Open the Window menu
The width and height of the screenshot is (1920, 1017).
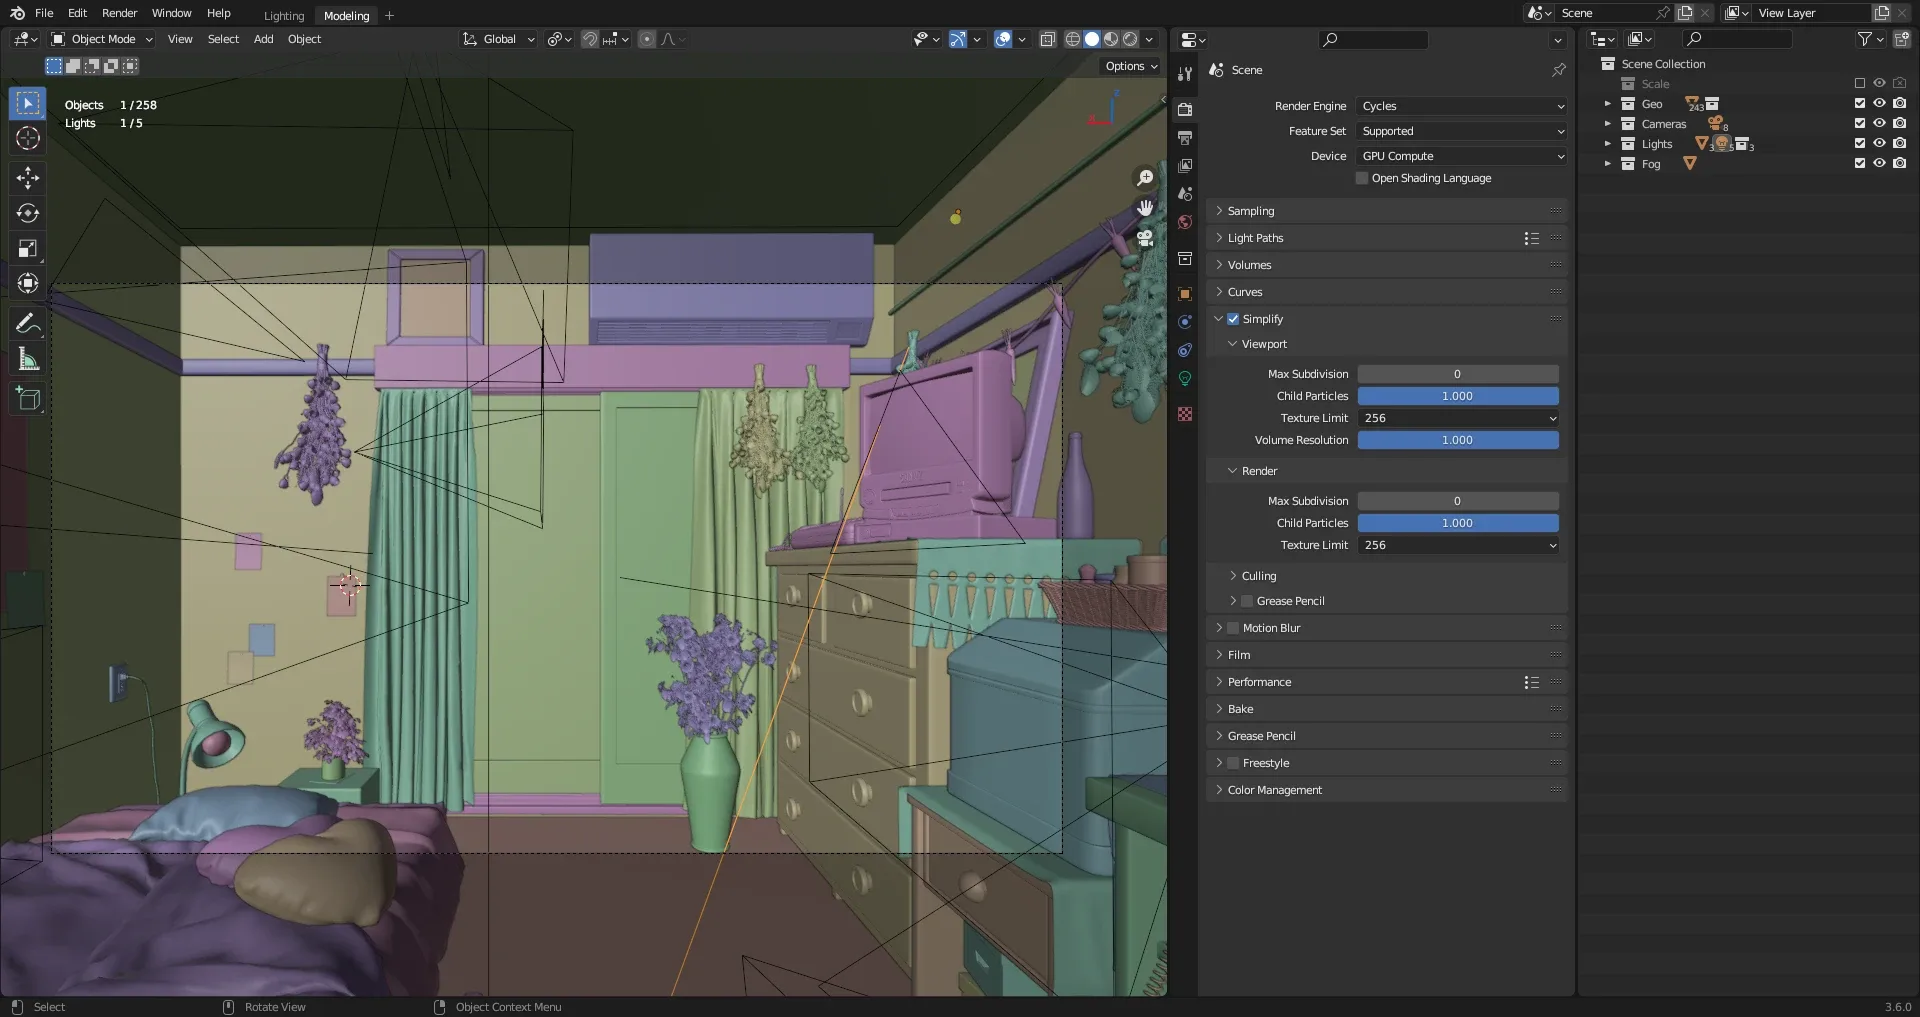(171, 13)
